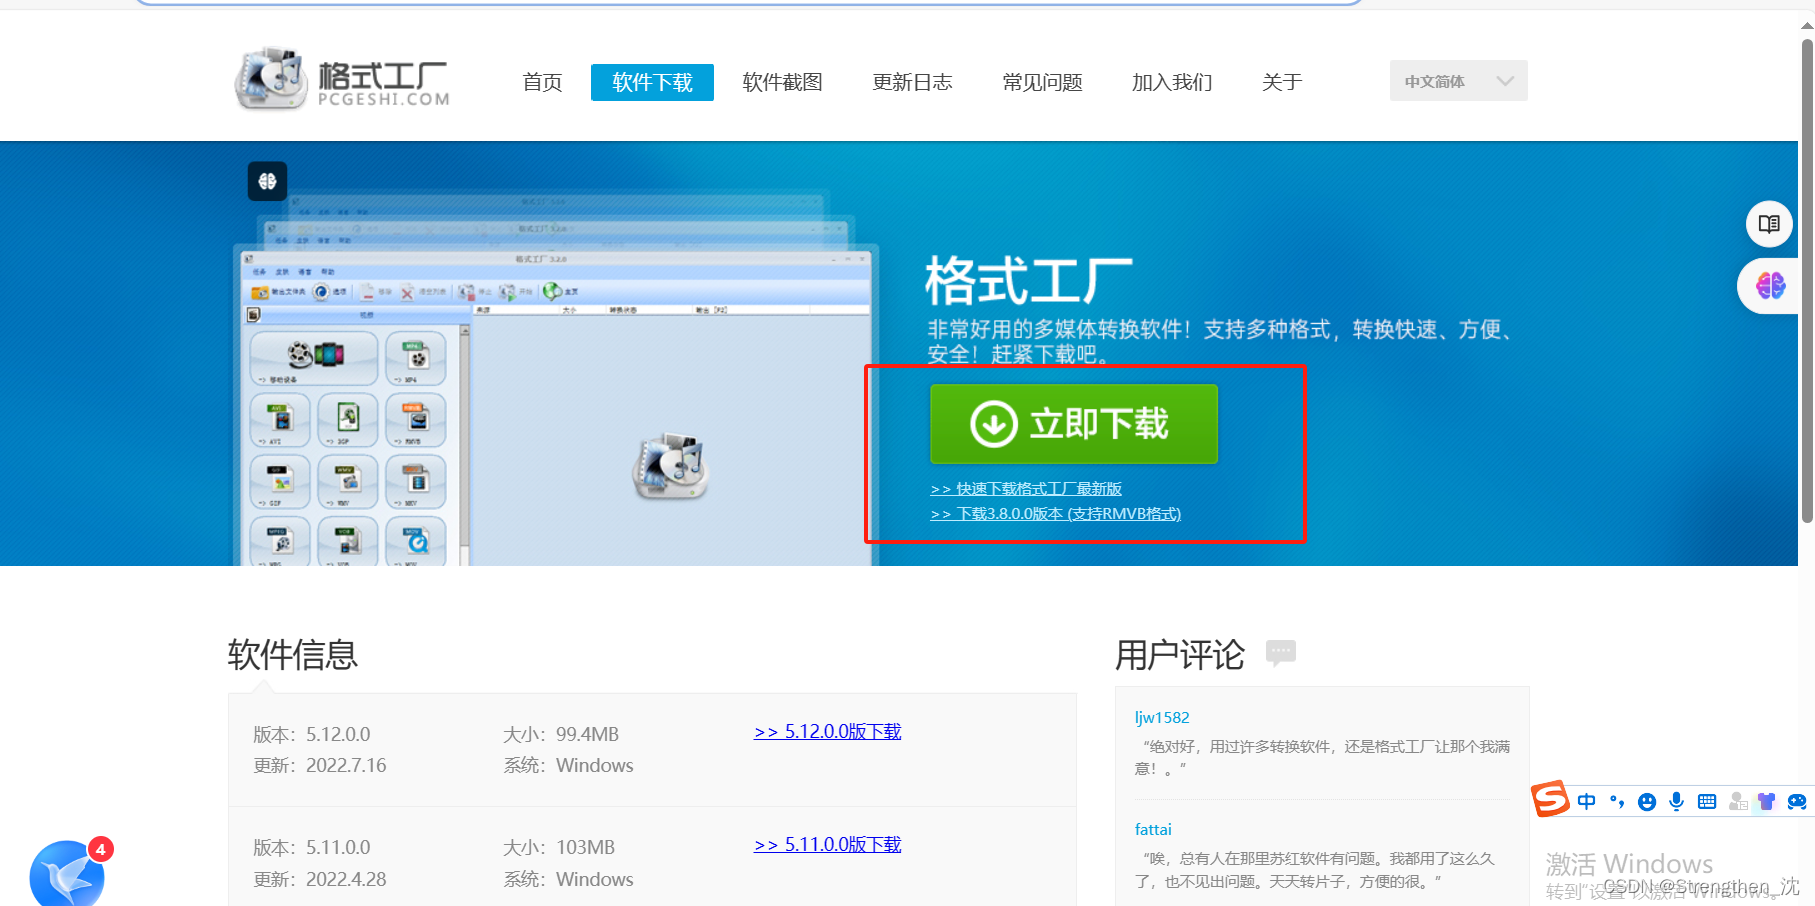Open the colorful brain assistant icon on right edge
Screen dimensions: 1815x906
(1770, 286)
